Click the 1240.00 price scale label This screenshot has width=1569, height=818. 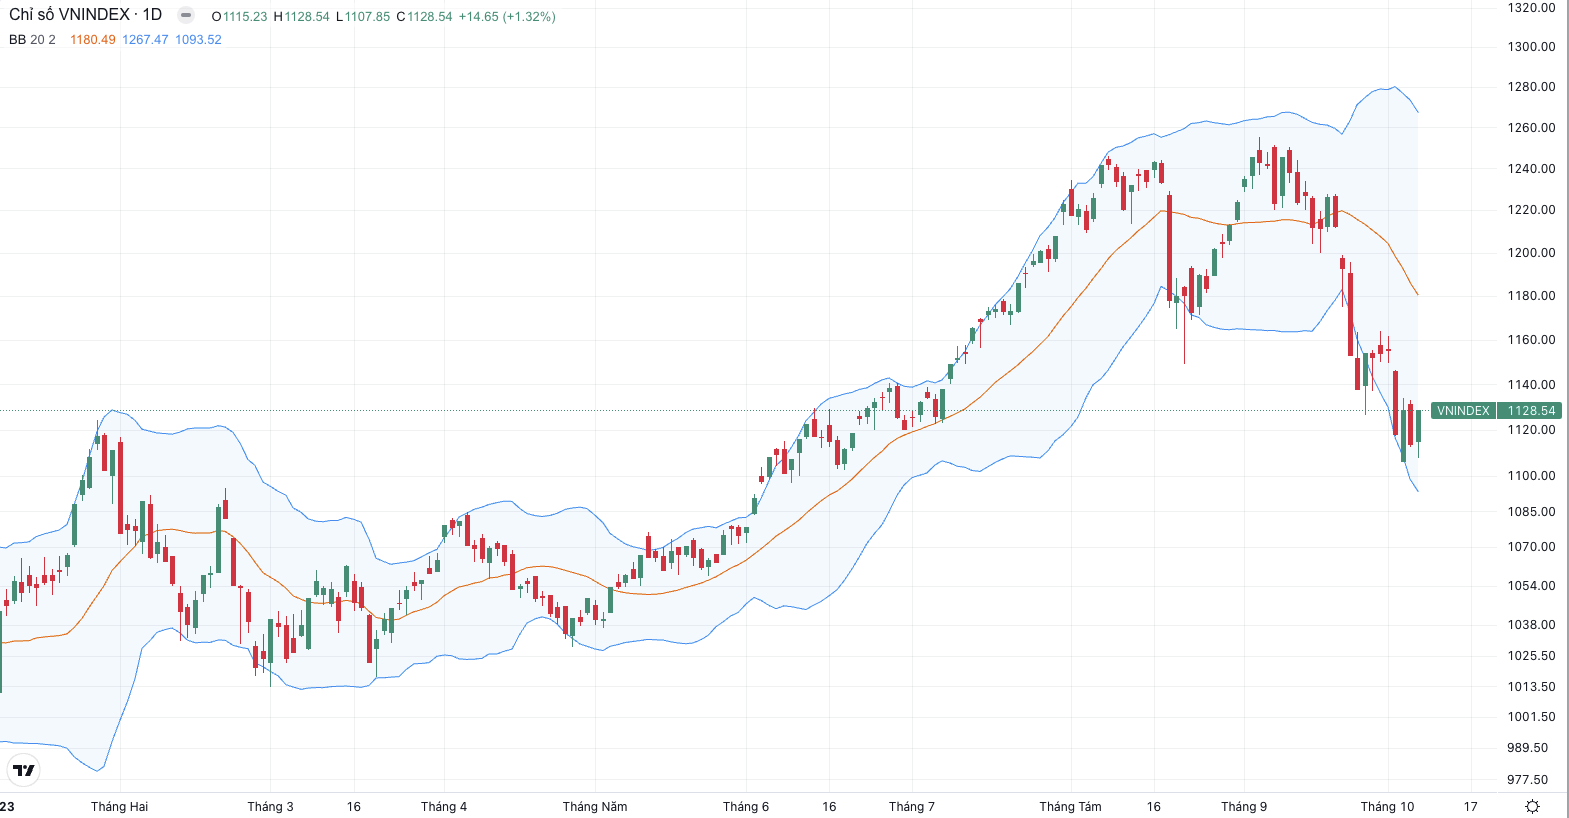1531,169
